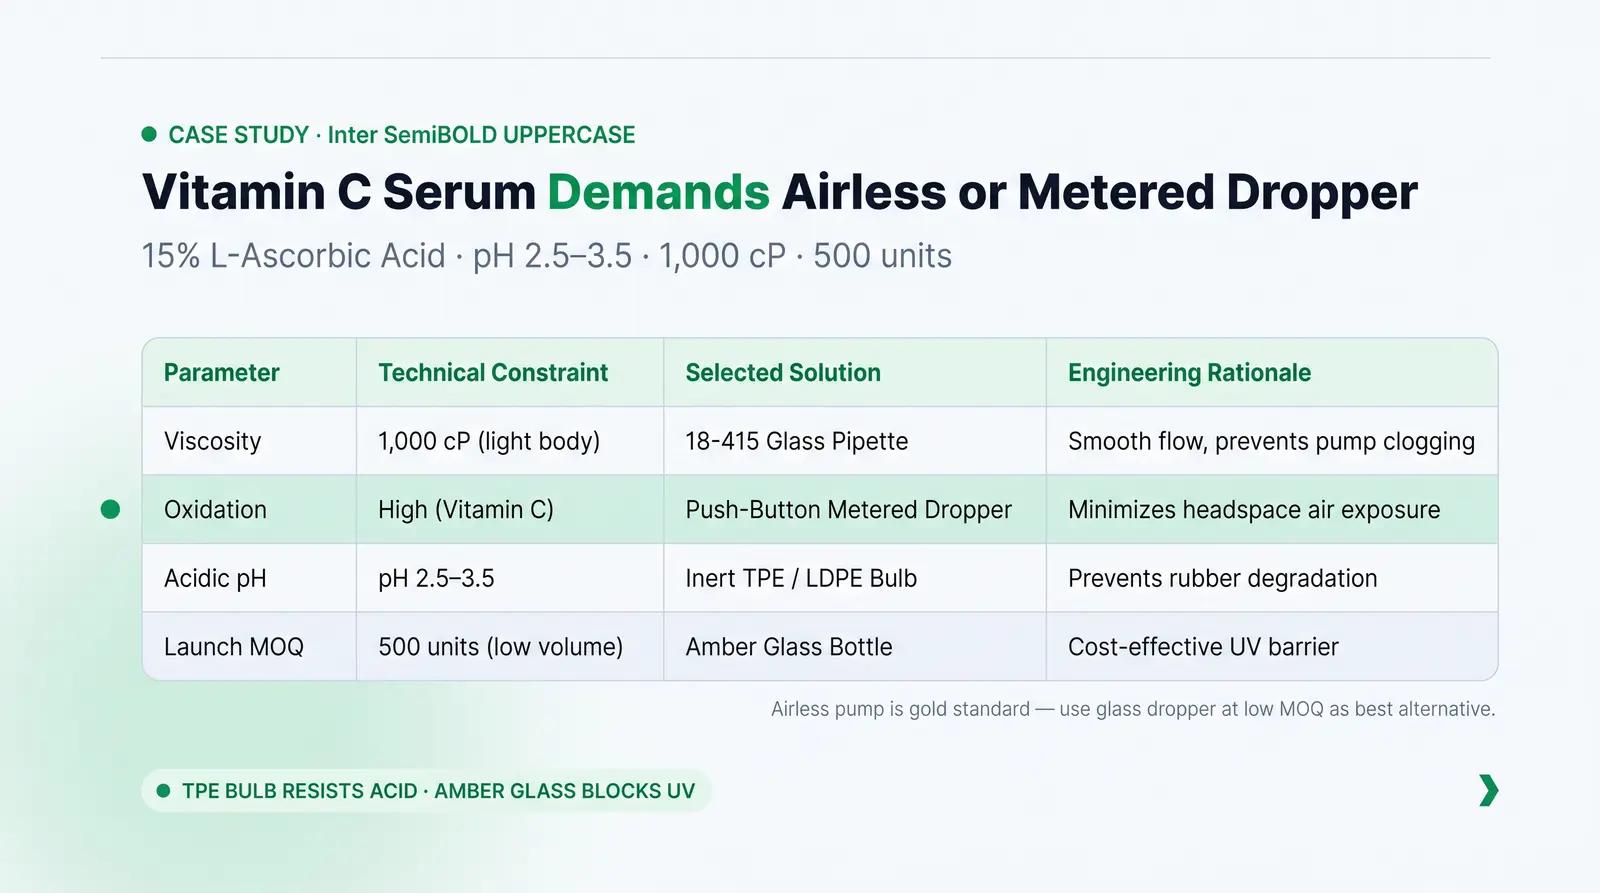Click the '18-415 Glass Pipette' cell

(855, 441)
